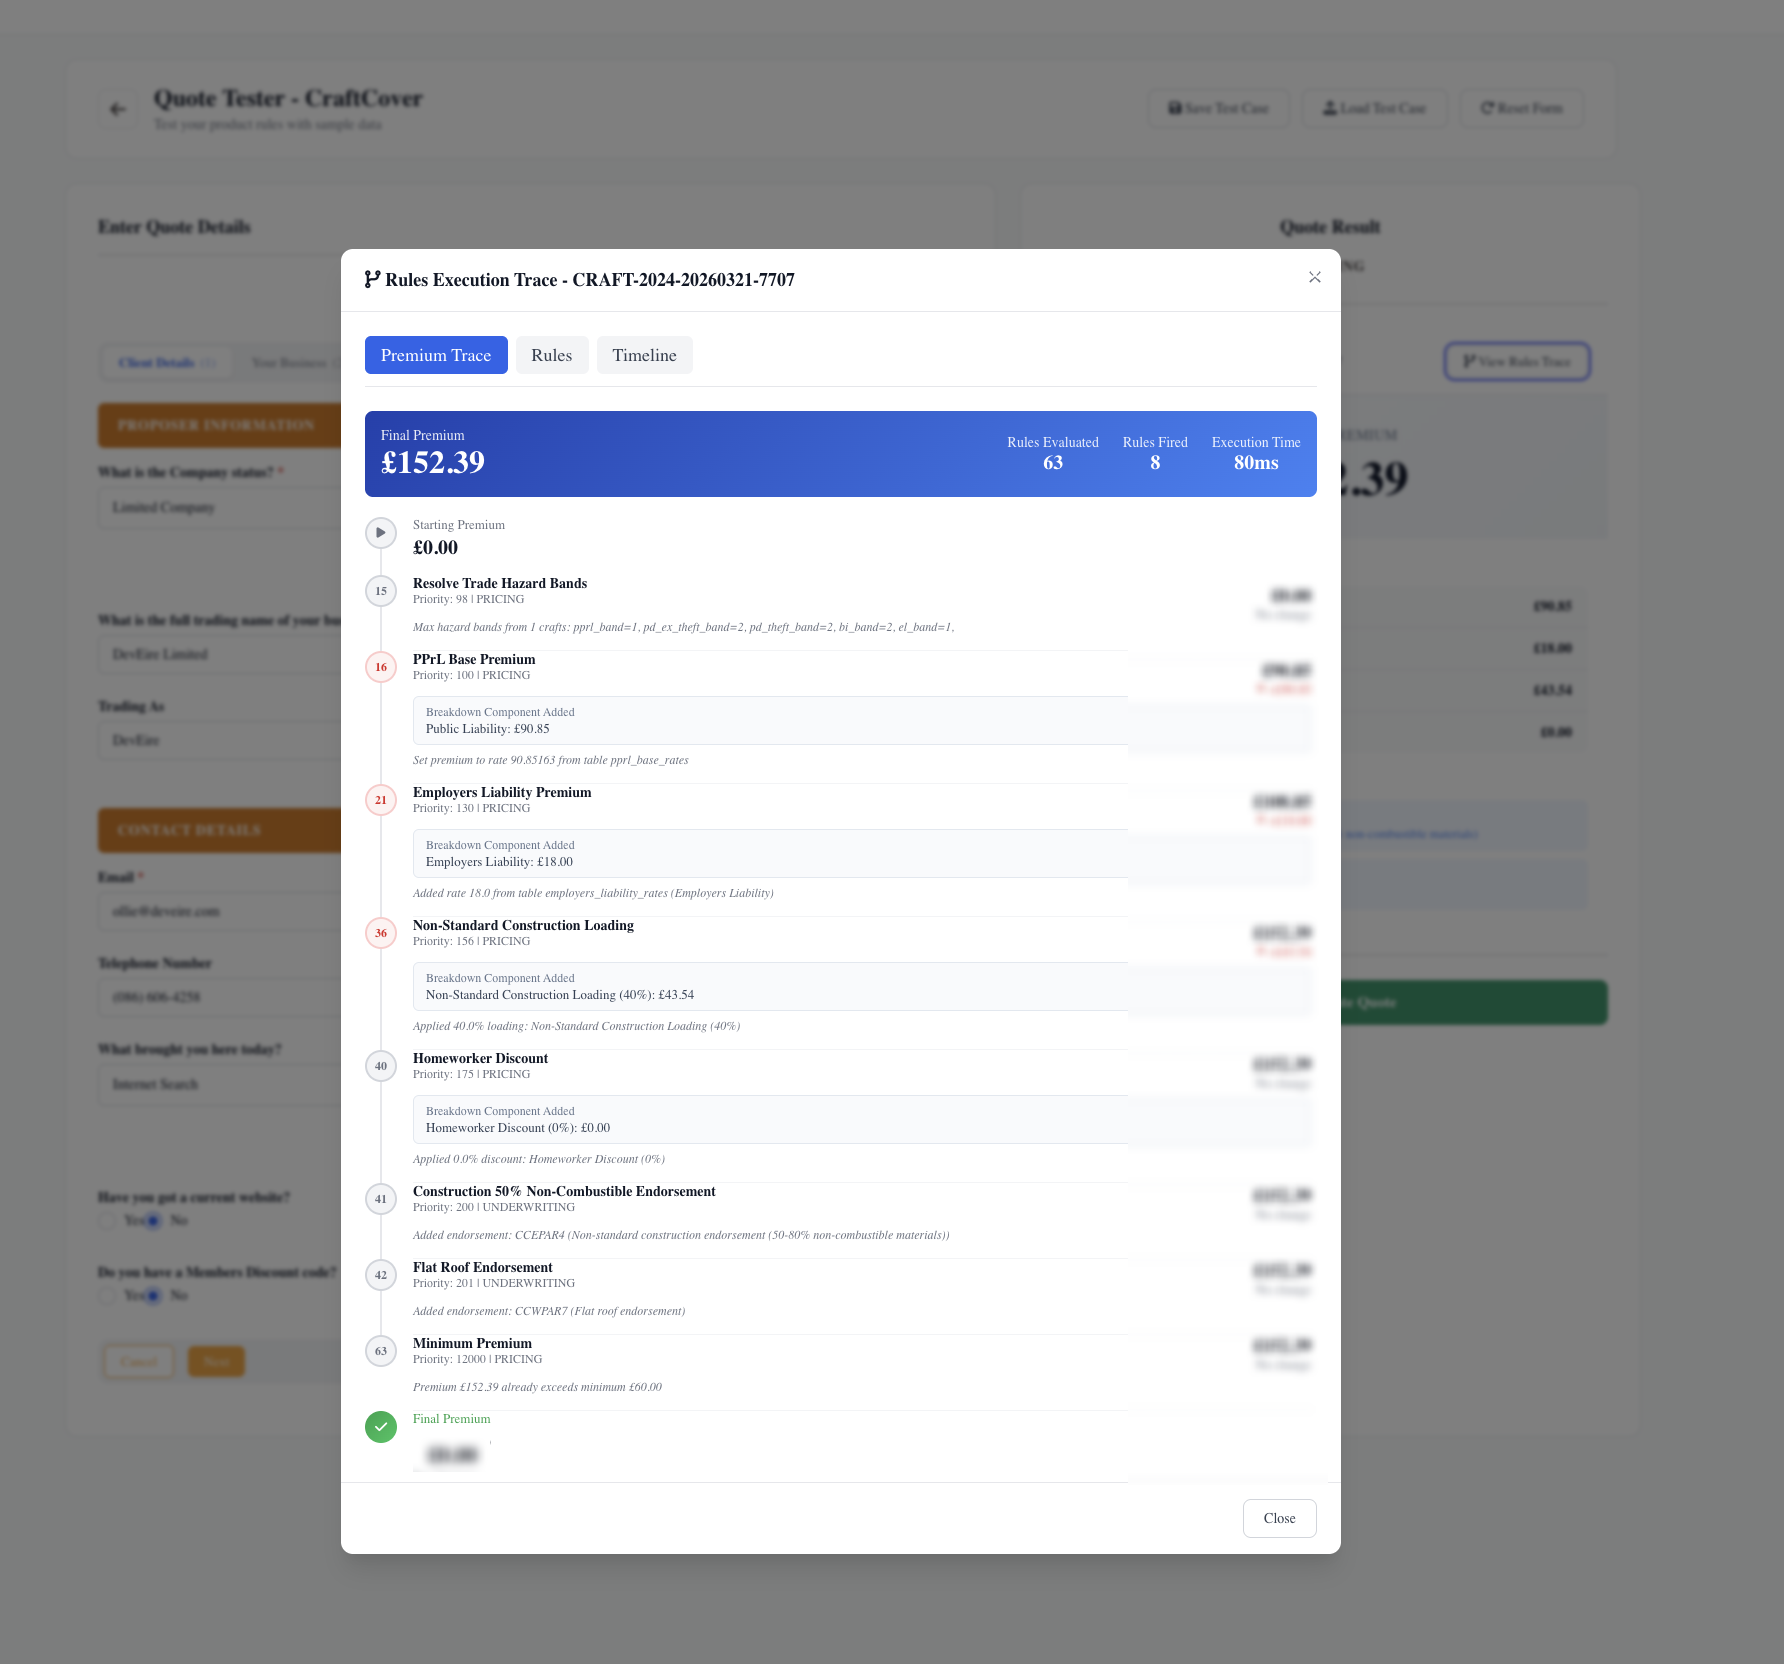Click Construction 50% Non-Combustible Endorsement title
Image resolution: width=1784 pixels, height=1664 pixels.
point(564,1191)
